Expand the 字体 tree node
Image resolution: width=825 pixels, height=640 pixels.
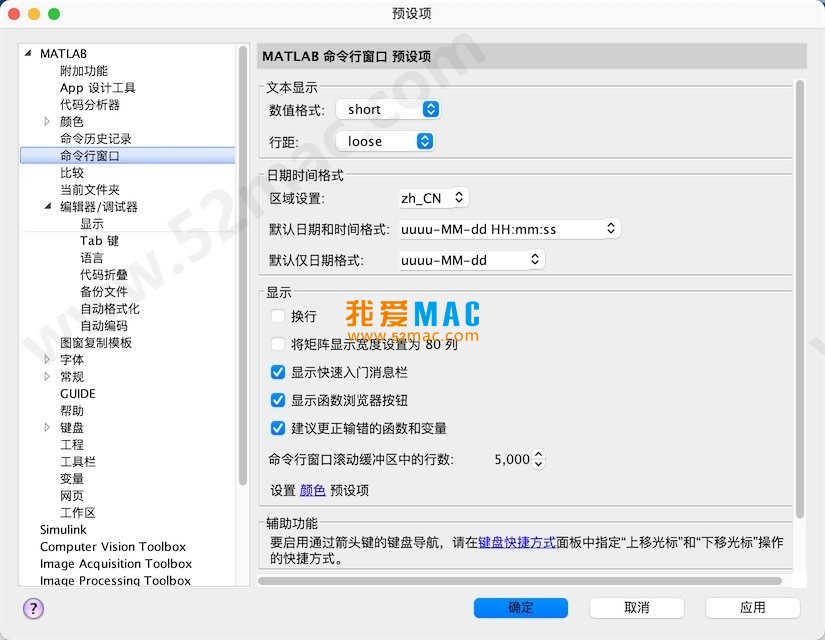(x=47, y=359)
